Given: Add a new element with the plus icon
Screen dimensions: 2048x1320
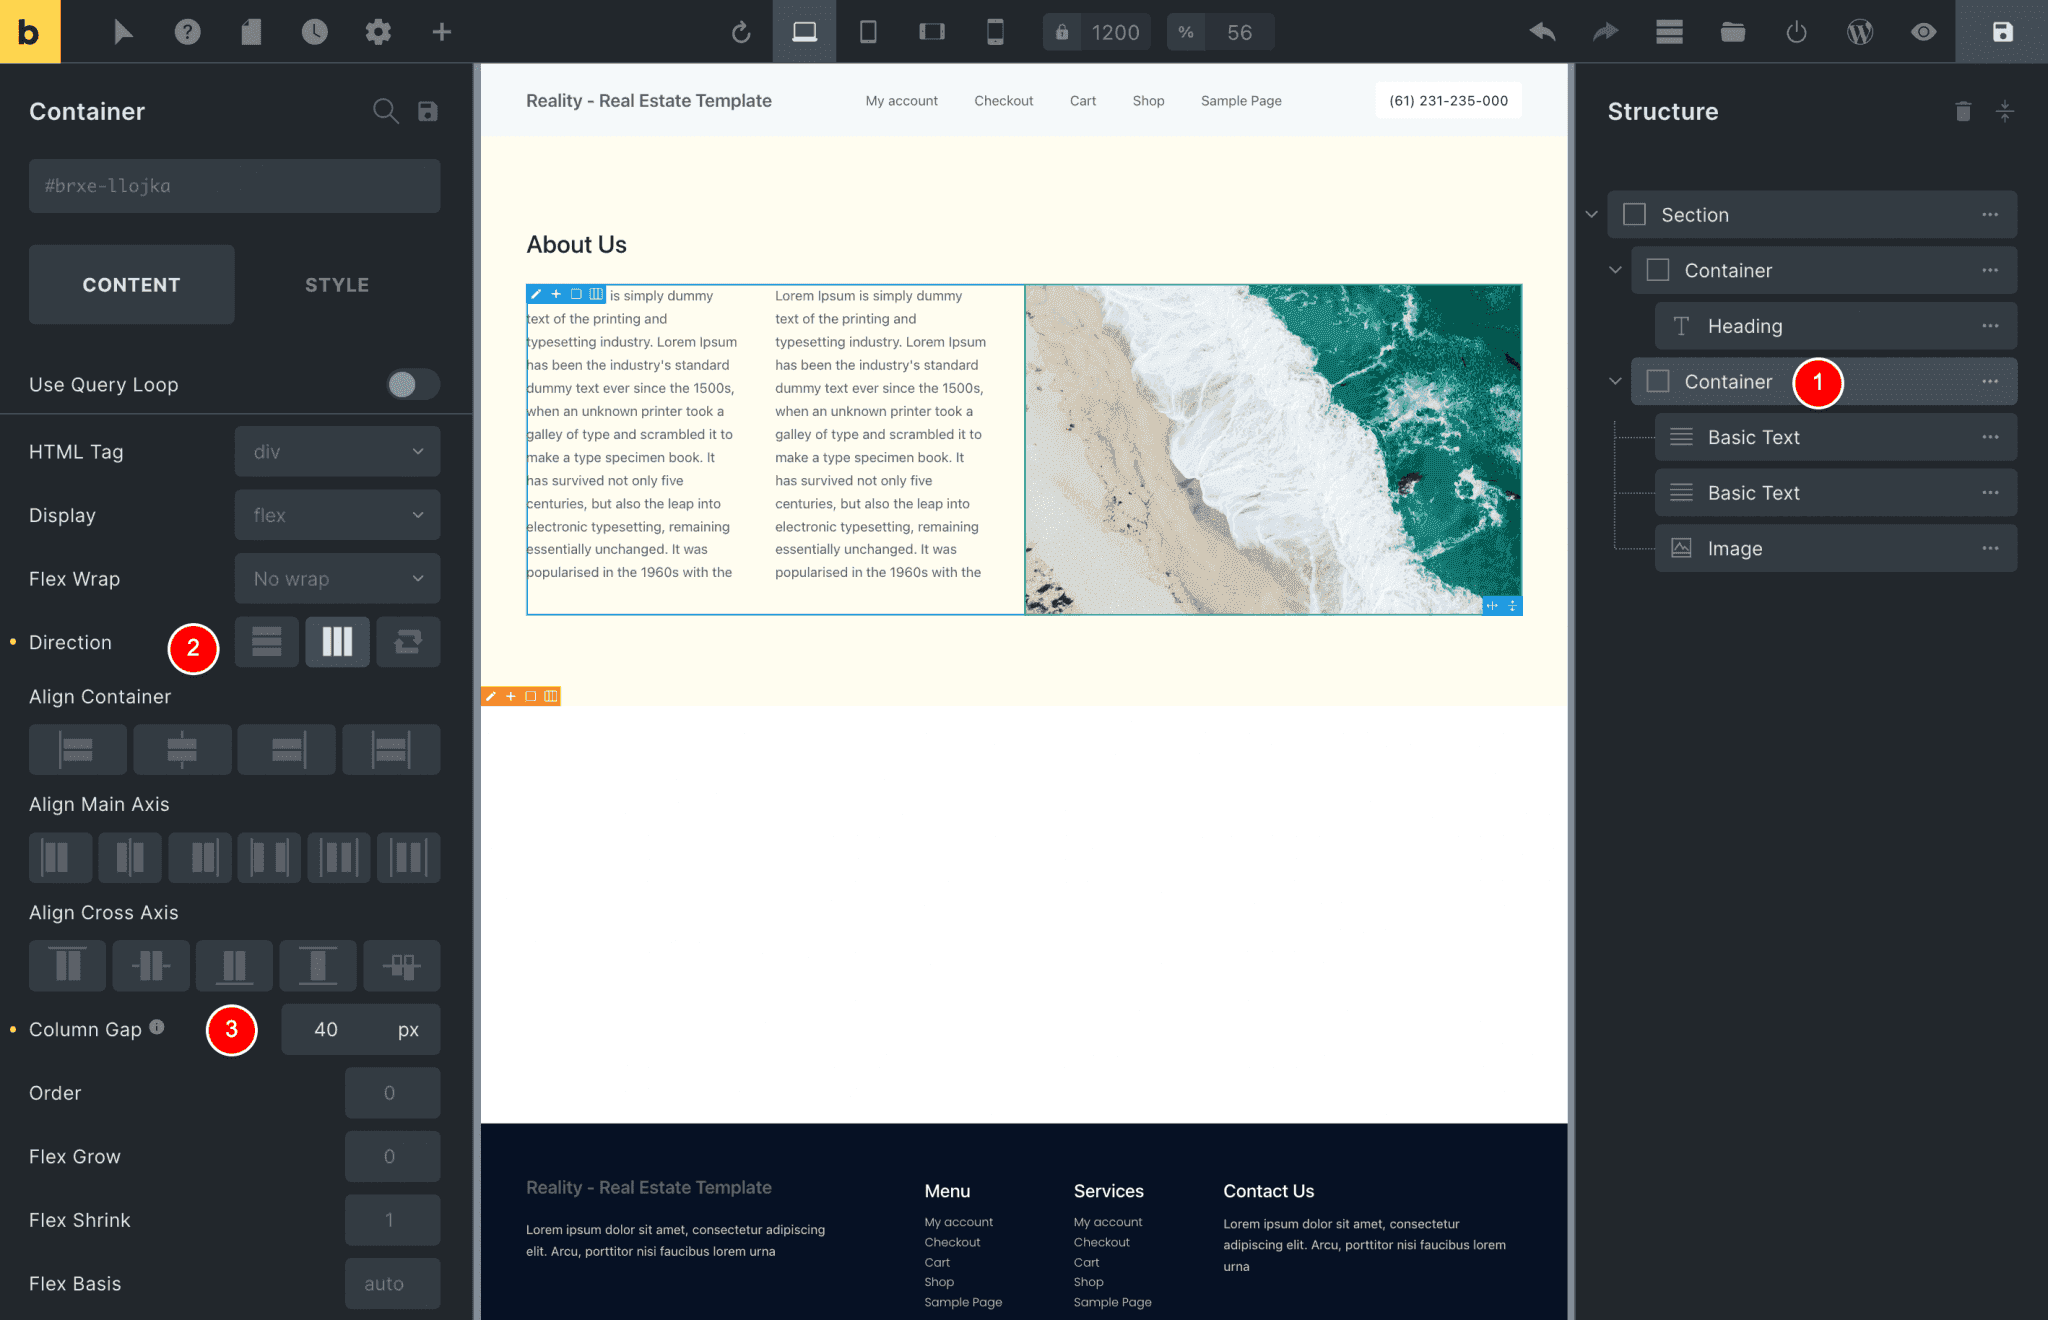Looking at the screenshot, I should point(441,31).
